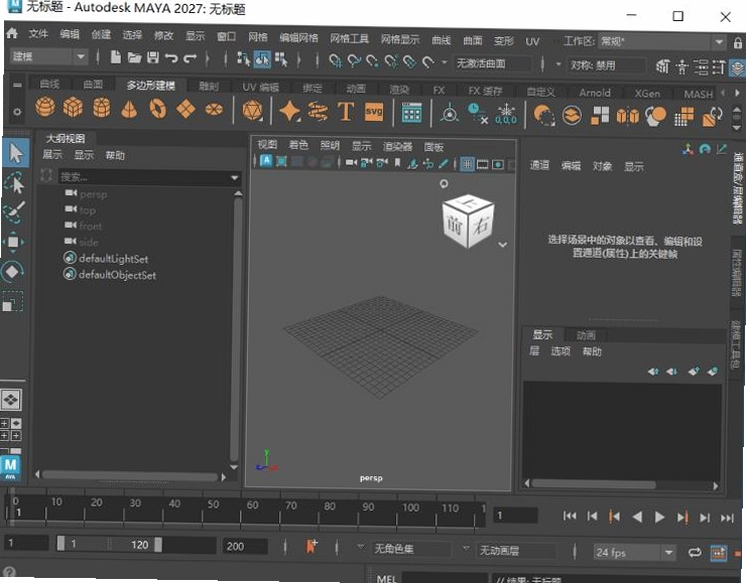Toggle the film gate viewport icon
746x583 pixels.
tap(482, 165)
